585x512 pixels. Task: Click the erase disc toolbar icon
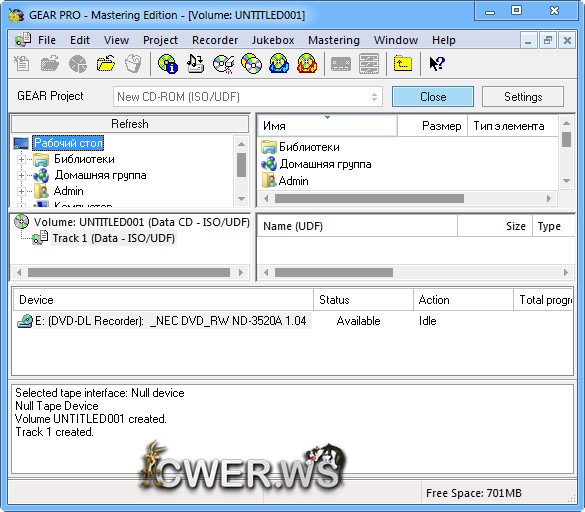point(223,64)
